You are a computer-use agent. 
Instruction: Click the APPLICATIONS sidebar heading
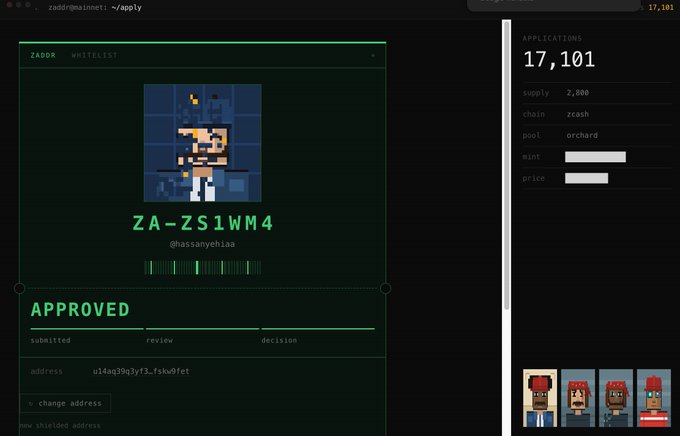point(552,39)
